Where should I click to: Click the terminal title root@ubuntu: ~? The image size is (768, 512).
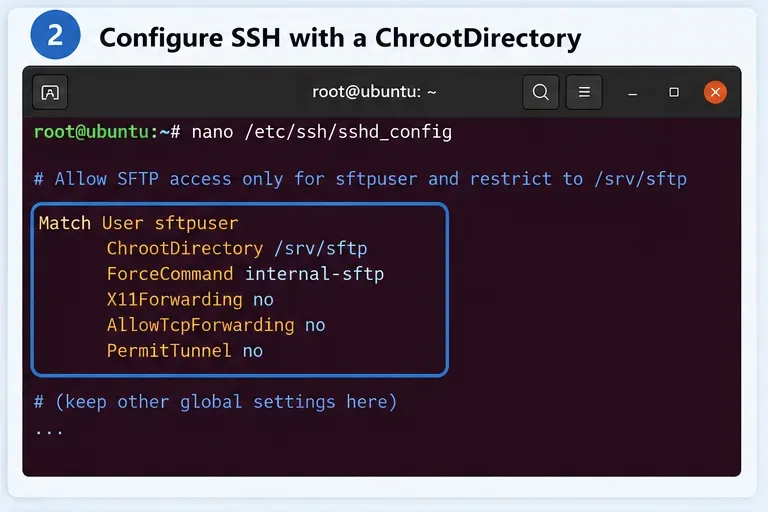[x=374, y=92]
